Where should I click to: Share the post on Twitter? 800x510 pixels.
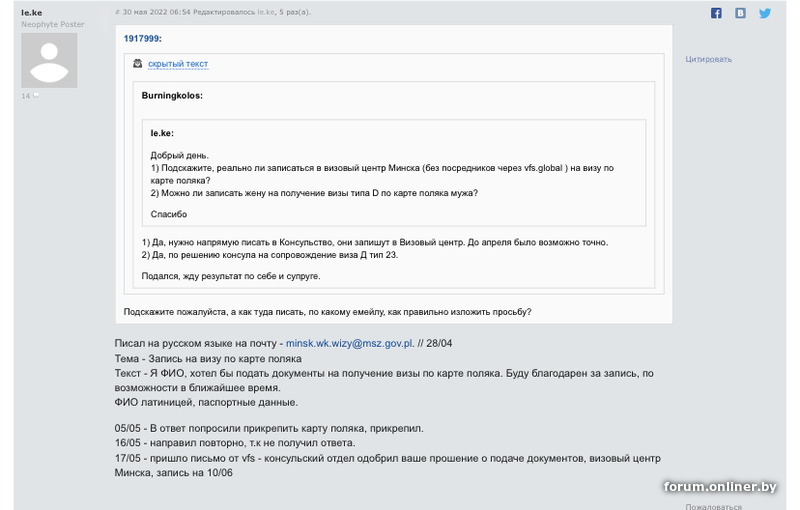(x=765, y=13)
